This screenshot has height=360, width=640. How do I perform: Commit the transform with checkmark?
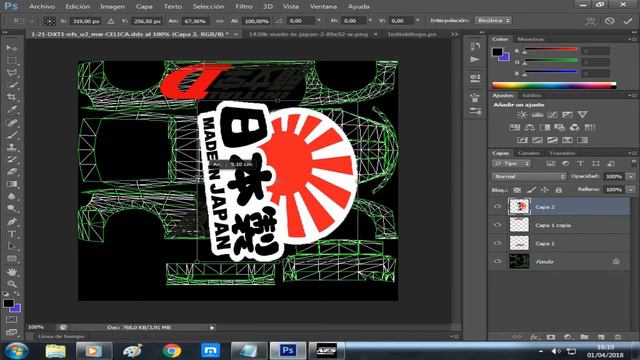628,21
